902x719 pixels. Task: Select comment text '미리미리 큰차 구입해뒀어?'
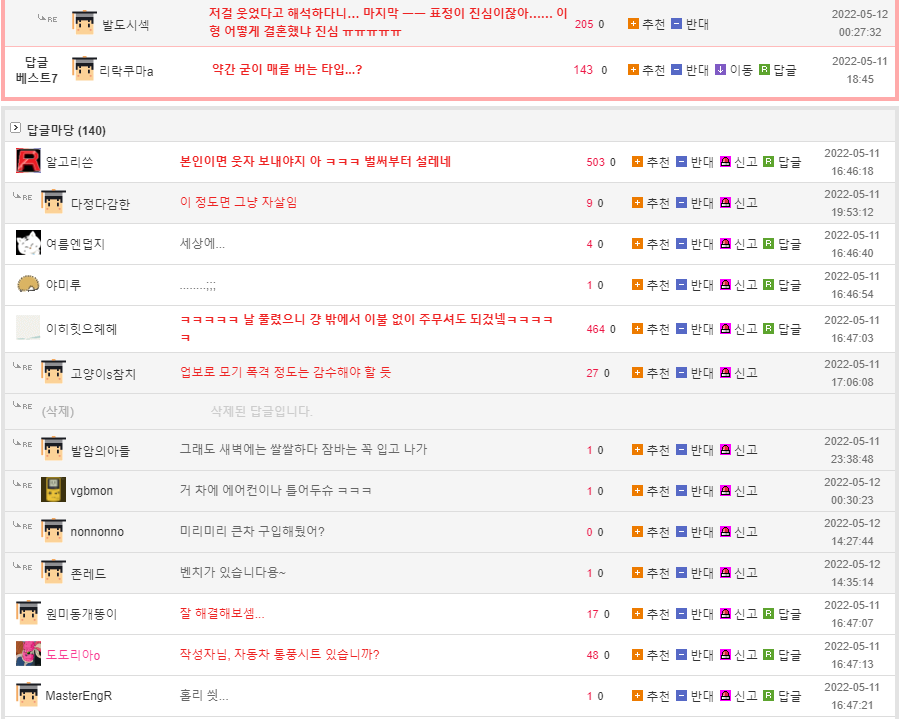pyautogui.click(x=253, y=531)
